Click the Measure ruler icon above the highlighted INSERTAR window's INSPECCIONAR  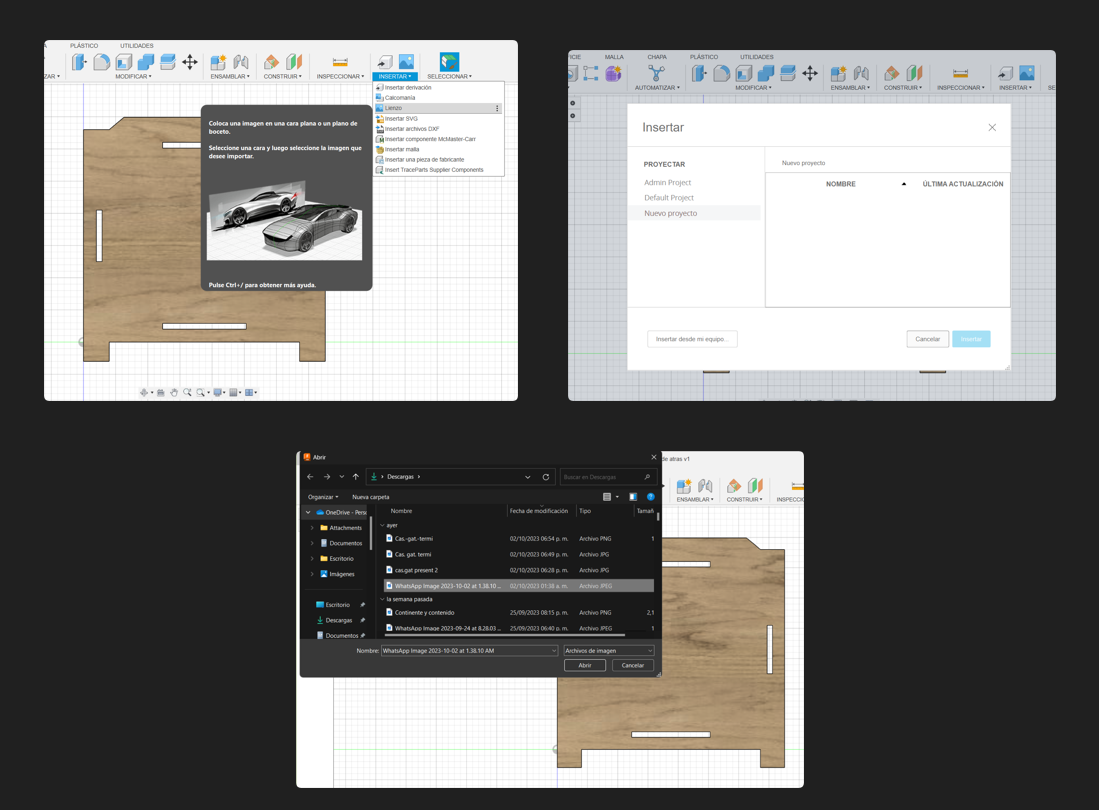coord(340,62)
